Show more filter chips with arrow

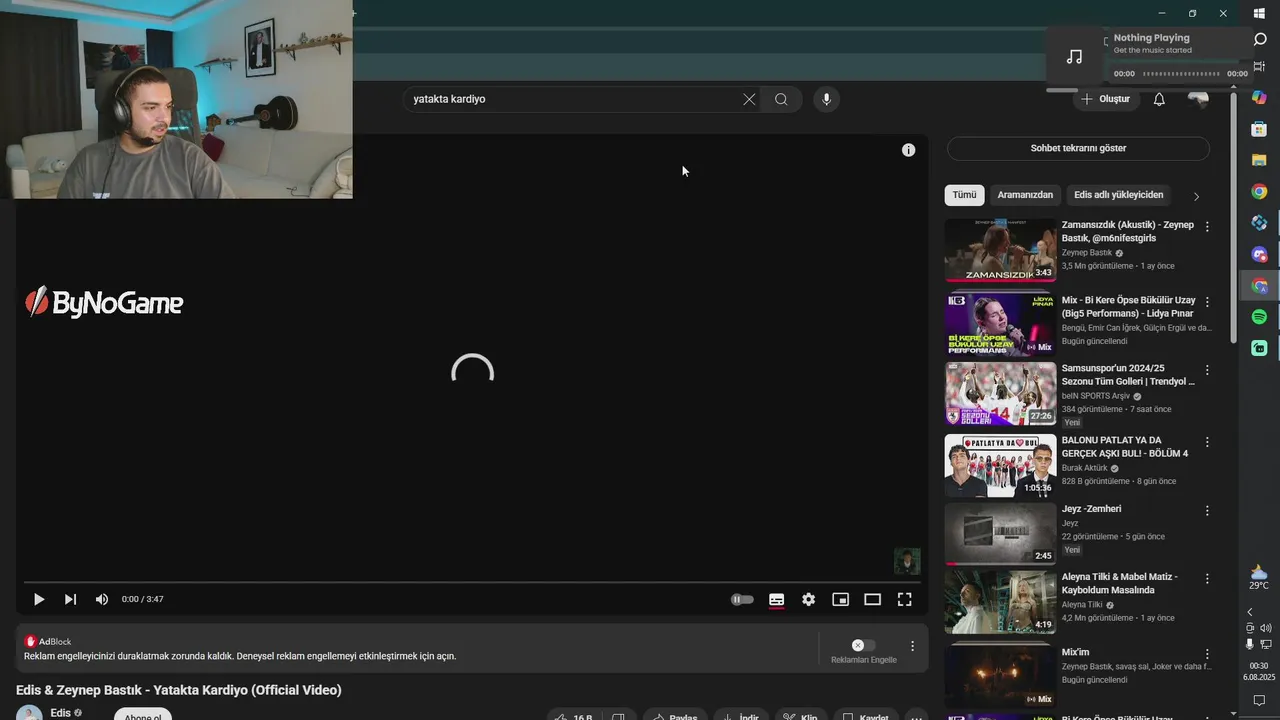click(1196, 196)
